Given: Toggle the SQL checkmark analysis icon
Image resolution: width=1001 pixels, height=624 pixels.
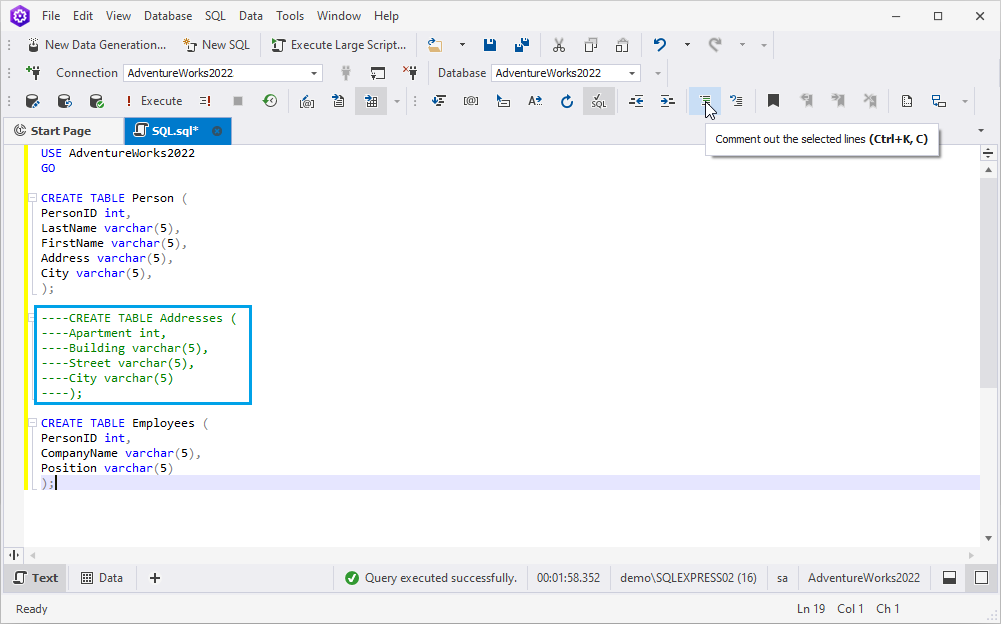Looking at the screenshot, I should click(599, 101).
